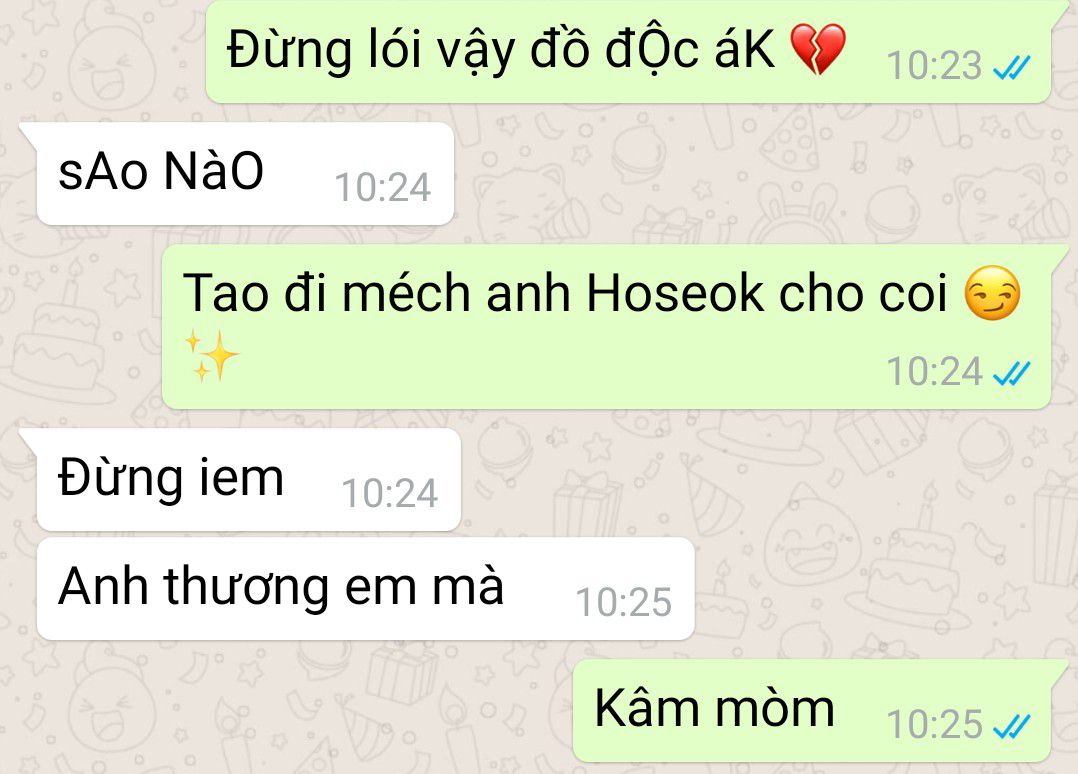Click 10:24 timestamp on 'Đừng iem'
Image resolution: width=1078 pixels, height=774 pixels.
(x=390, y=494)
